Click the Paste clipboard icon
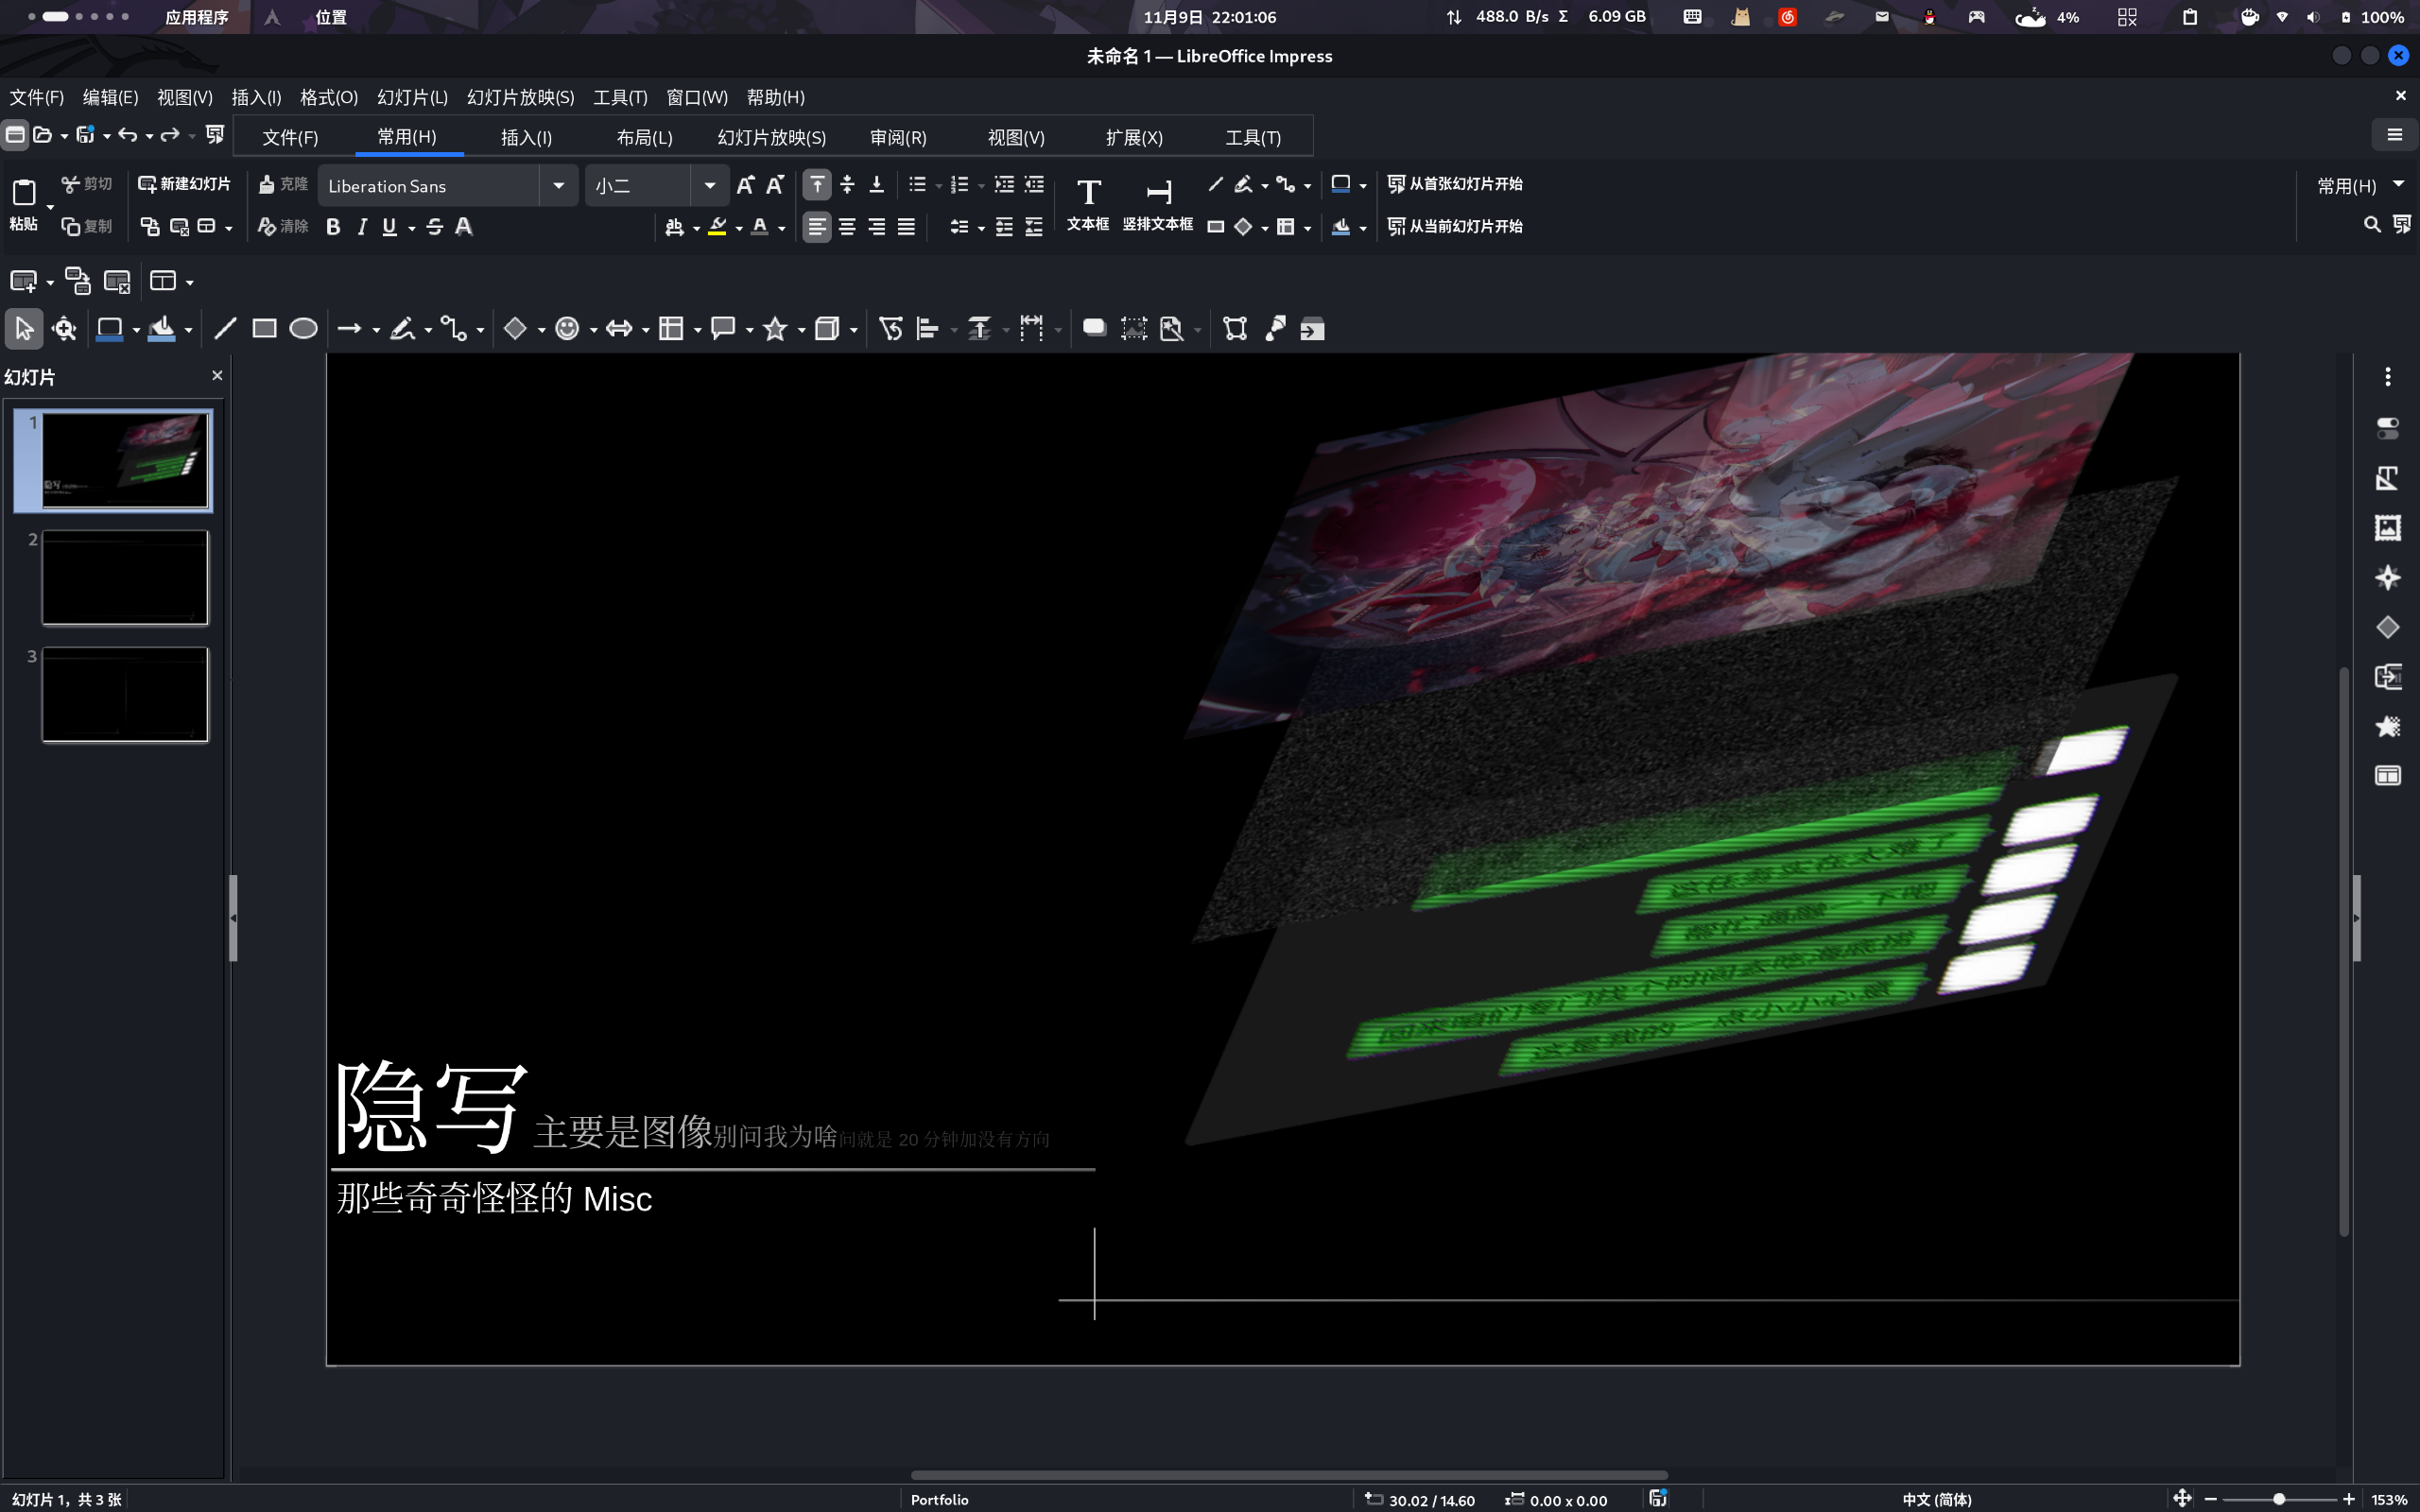Screen dimensions: 2420x1512 tap(24, 192)
